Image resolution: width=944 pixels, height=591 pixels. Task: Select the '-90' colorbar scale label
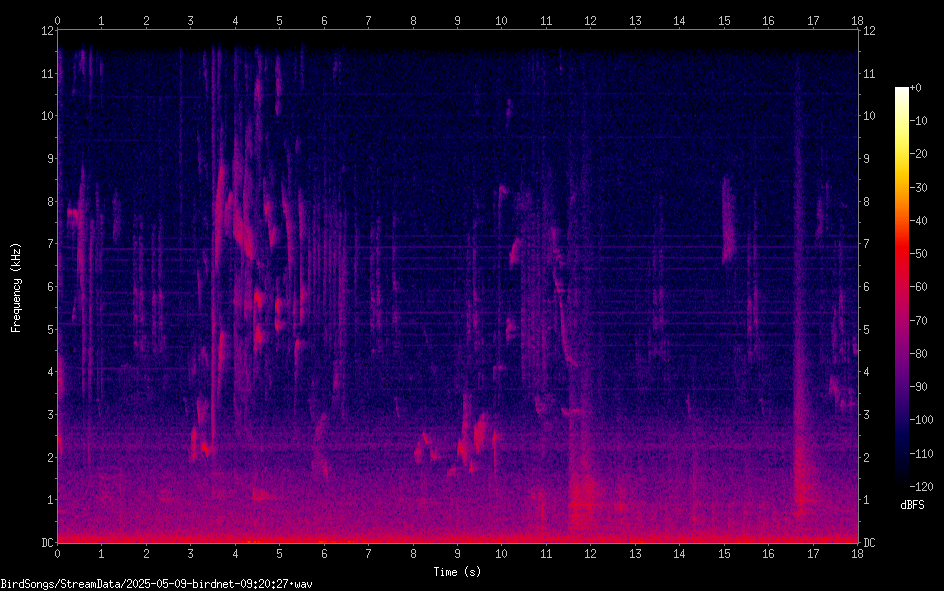point(919,387)
